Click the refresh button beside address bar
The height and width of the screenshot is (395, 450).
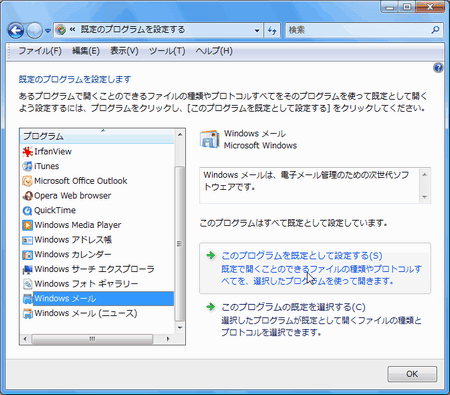point(272,31)
